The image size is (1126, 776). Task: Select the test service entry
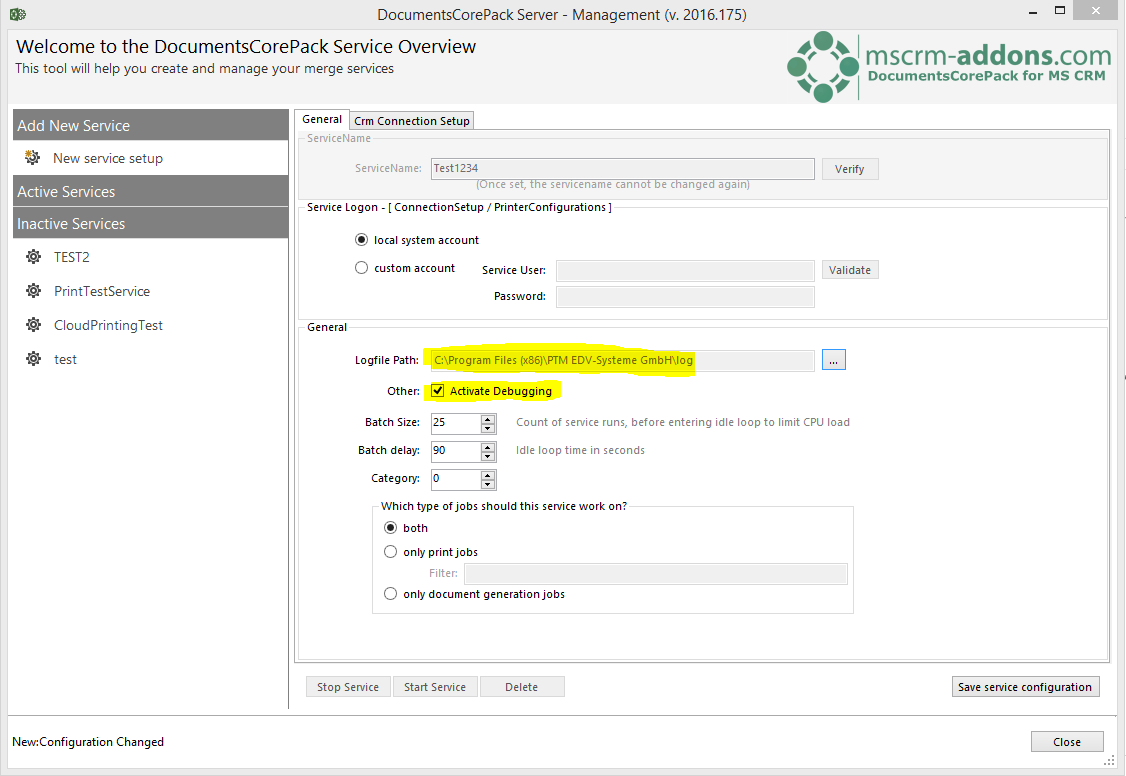[x=65, y=360]
